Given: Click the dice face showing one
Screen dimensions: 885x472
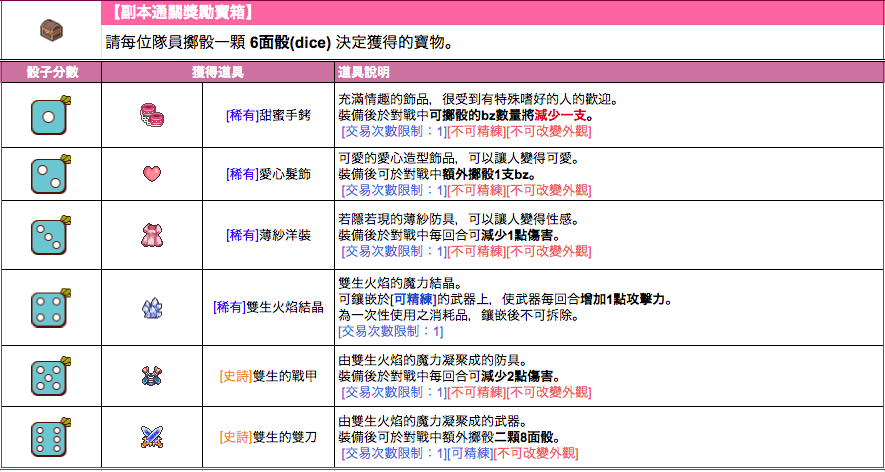Looking at the screenshot, I should pyautogui.click(x=51, y=116).
